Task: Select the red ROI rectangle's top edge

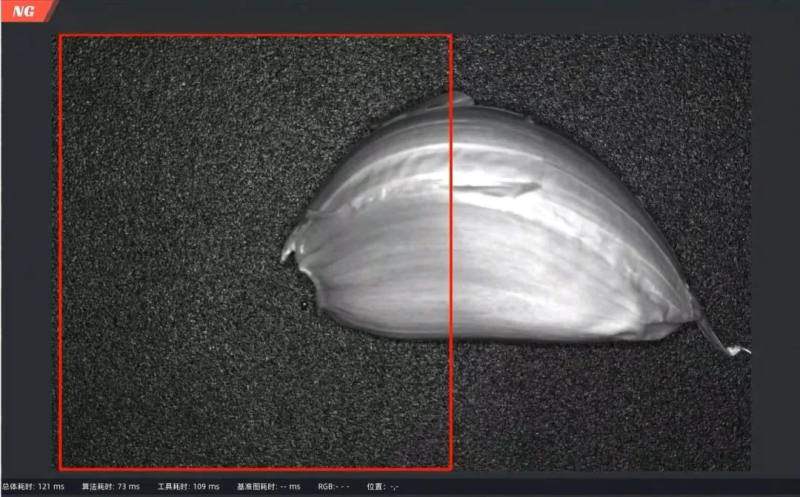Action: [x=255, y=35]
